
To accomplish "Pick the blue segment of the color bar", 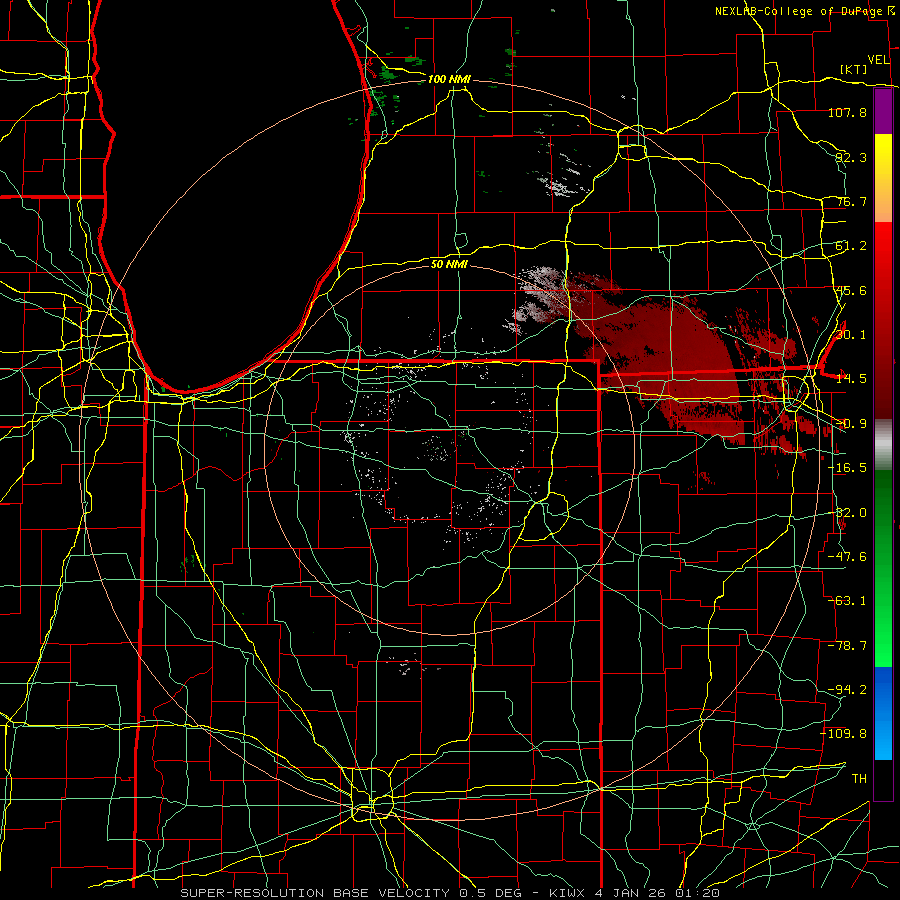I will pos(883,713).
